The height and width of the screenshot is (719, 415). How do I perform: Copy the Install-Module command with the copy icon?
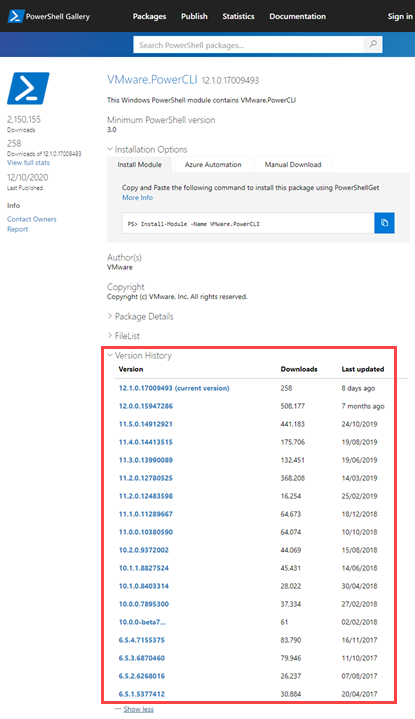click(384, 223)
